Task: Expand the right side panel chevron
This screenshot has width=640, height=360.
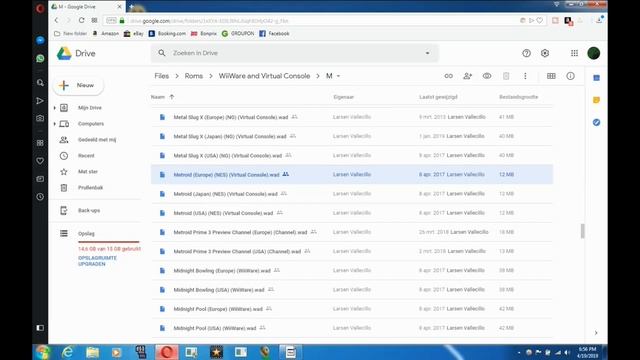Action: pos(596,333)
